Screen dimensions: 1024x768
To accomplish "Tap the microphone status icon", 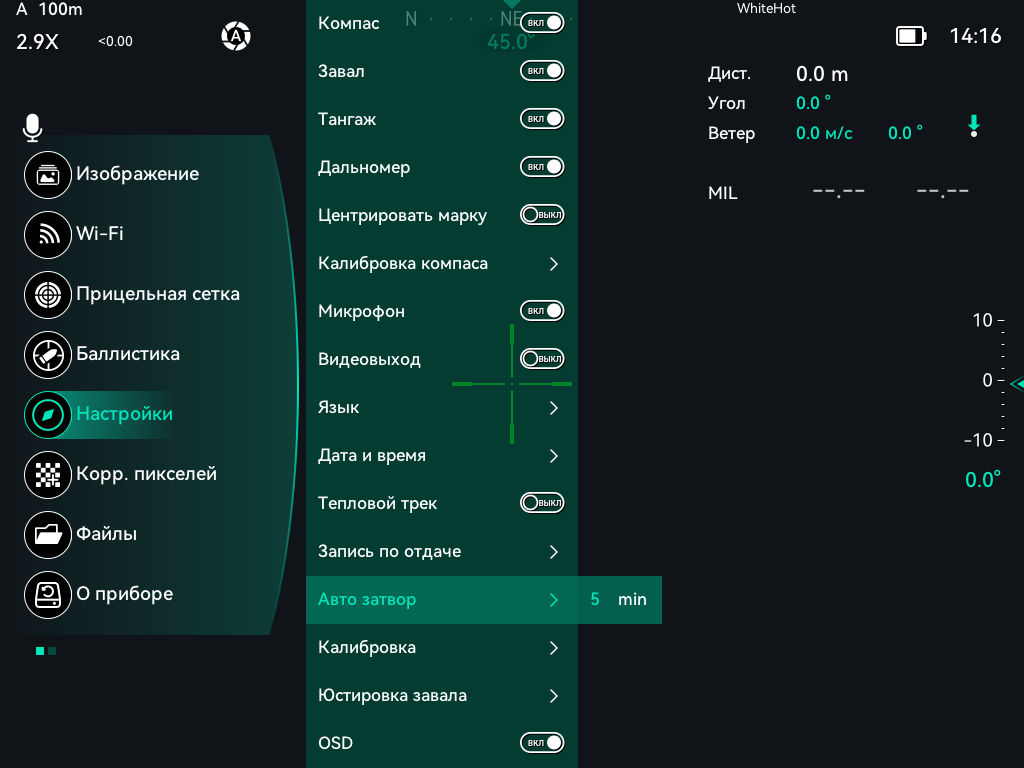I will (32, 127).
